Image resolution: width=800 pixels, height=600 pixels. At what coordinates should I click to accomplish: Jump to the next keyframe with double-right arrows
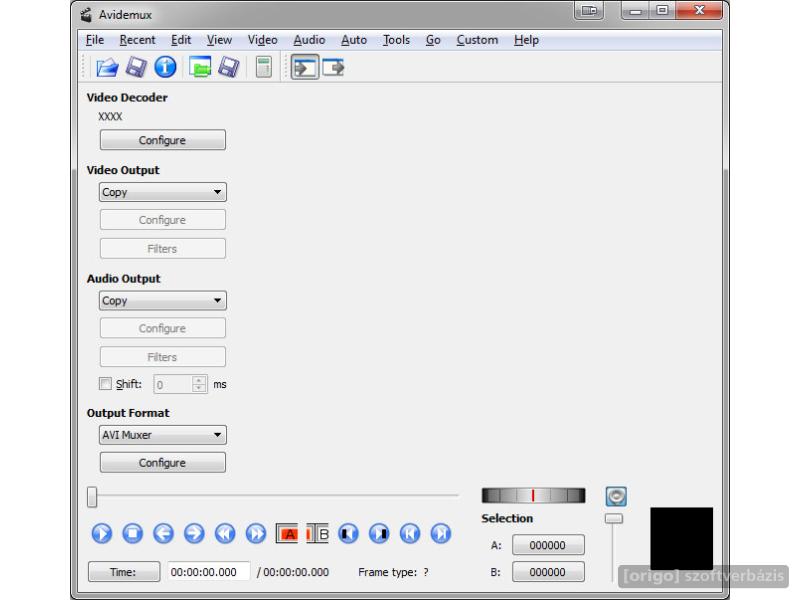point(256,534)
